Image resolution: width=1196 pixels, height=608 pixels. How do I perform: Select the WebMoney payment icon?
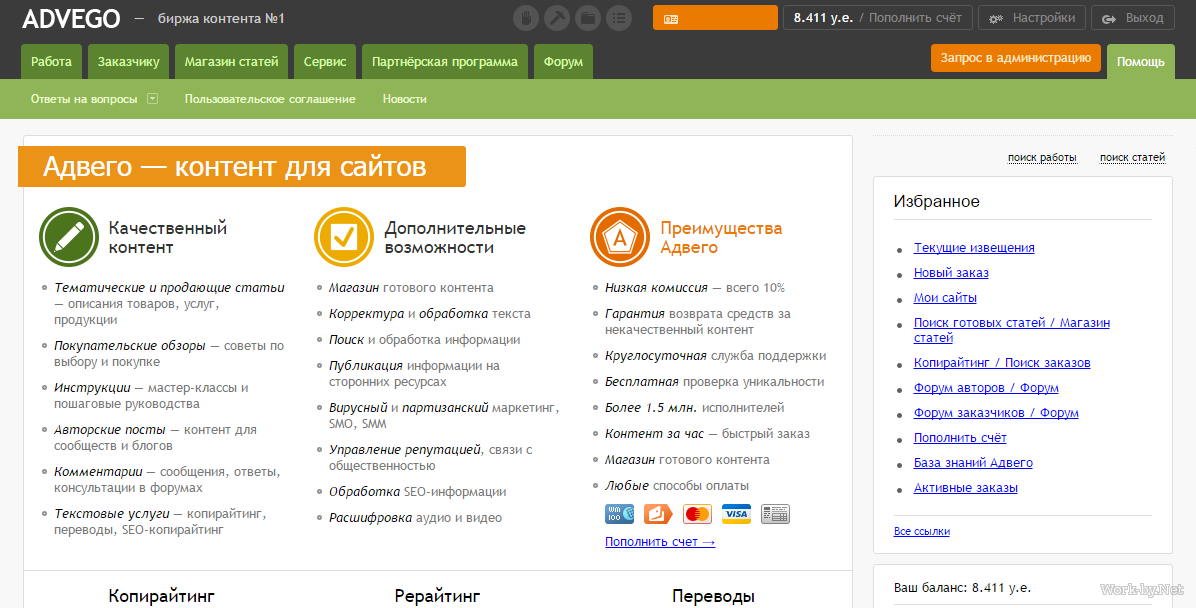pyautogui.click(x=619, y=513)
